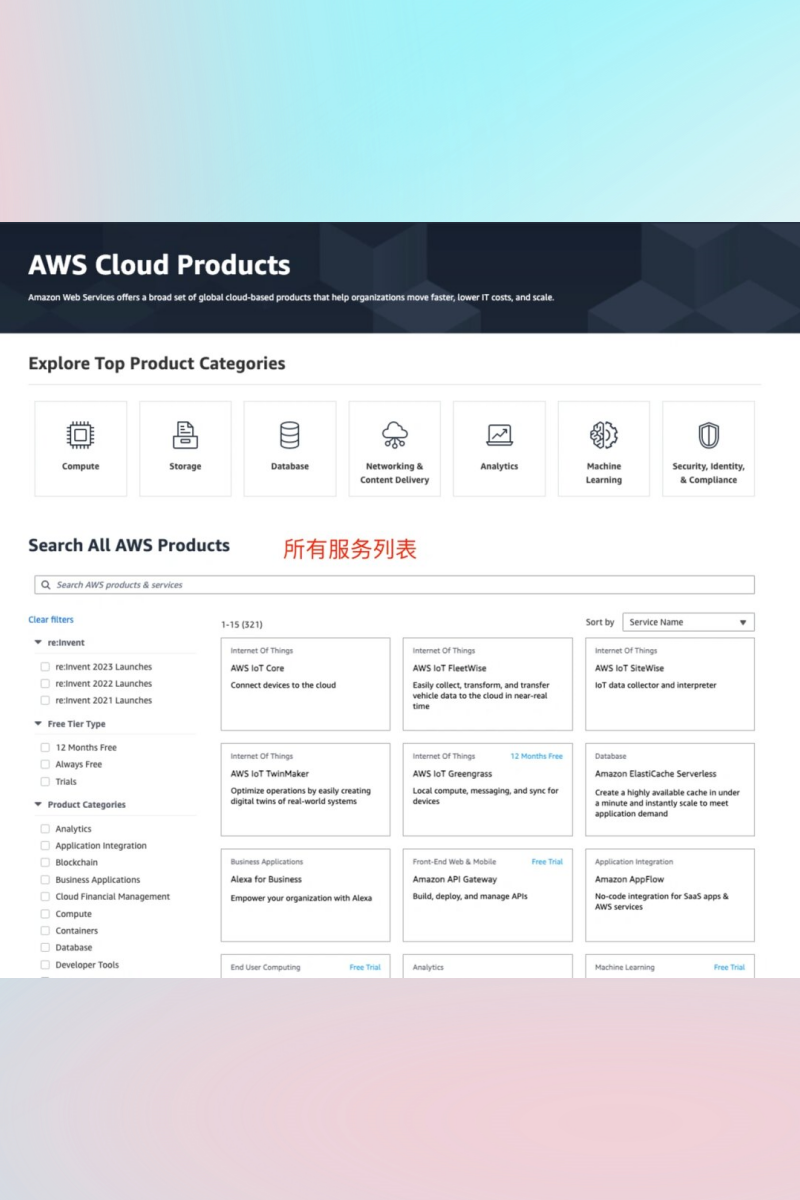Collapse the Product Categories filter group
Image resolution: width=800 pixels, height=1200 pixels.
coord(38,805)
